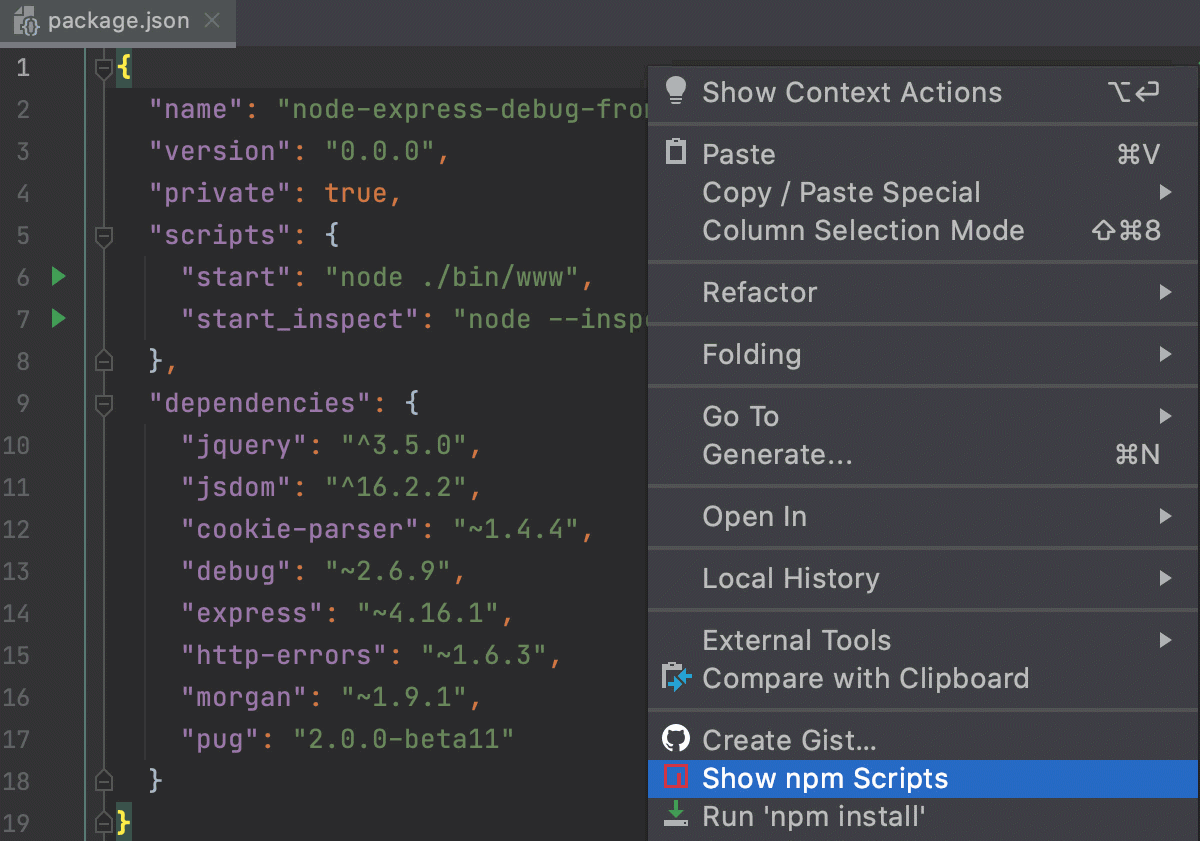Click the green run arrow beside the start script
This screenshot has width=1200, height=841.
pos(58,277)
